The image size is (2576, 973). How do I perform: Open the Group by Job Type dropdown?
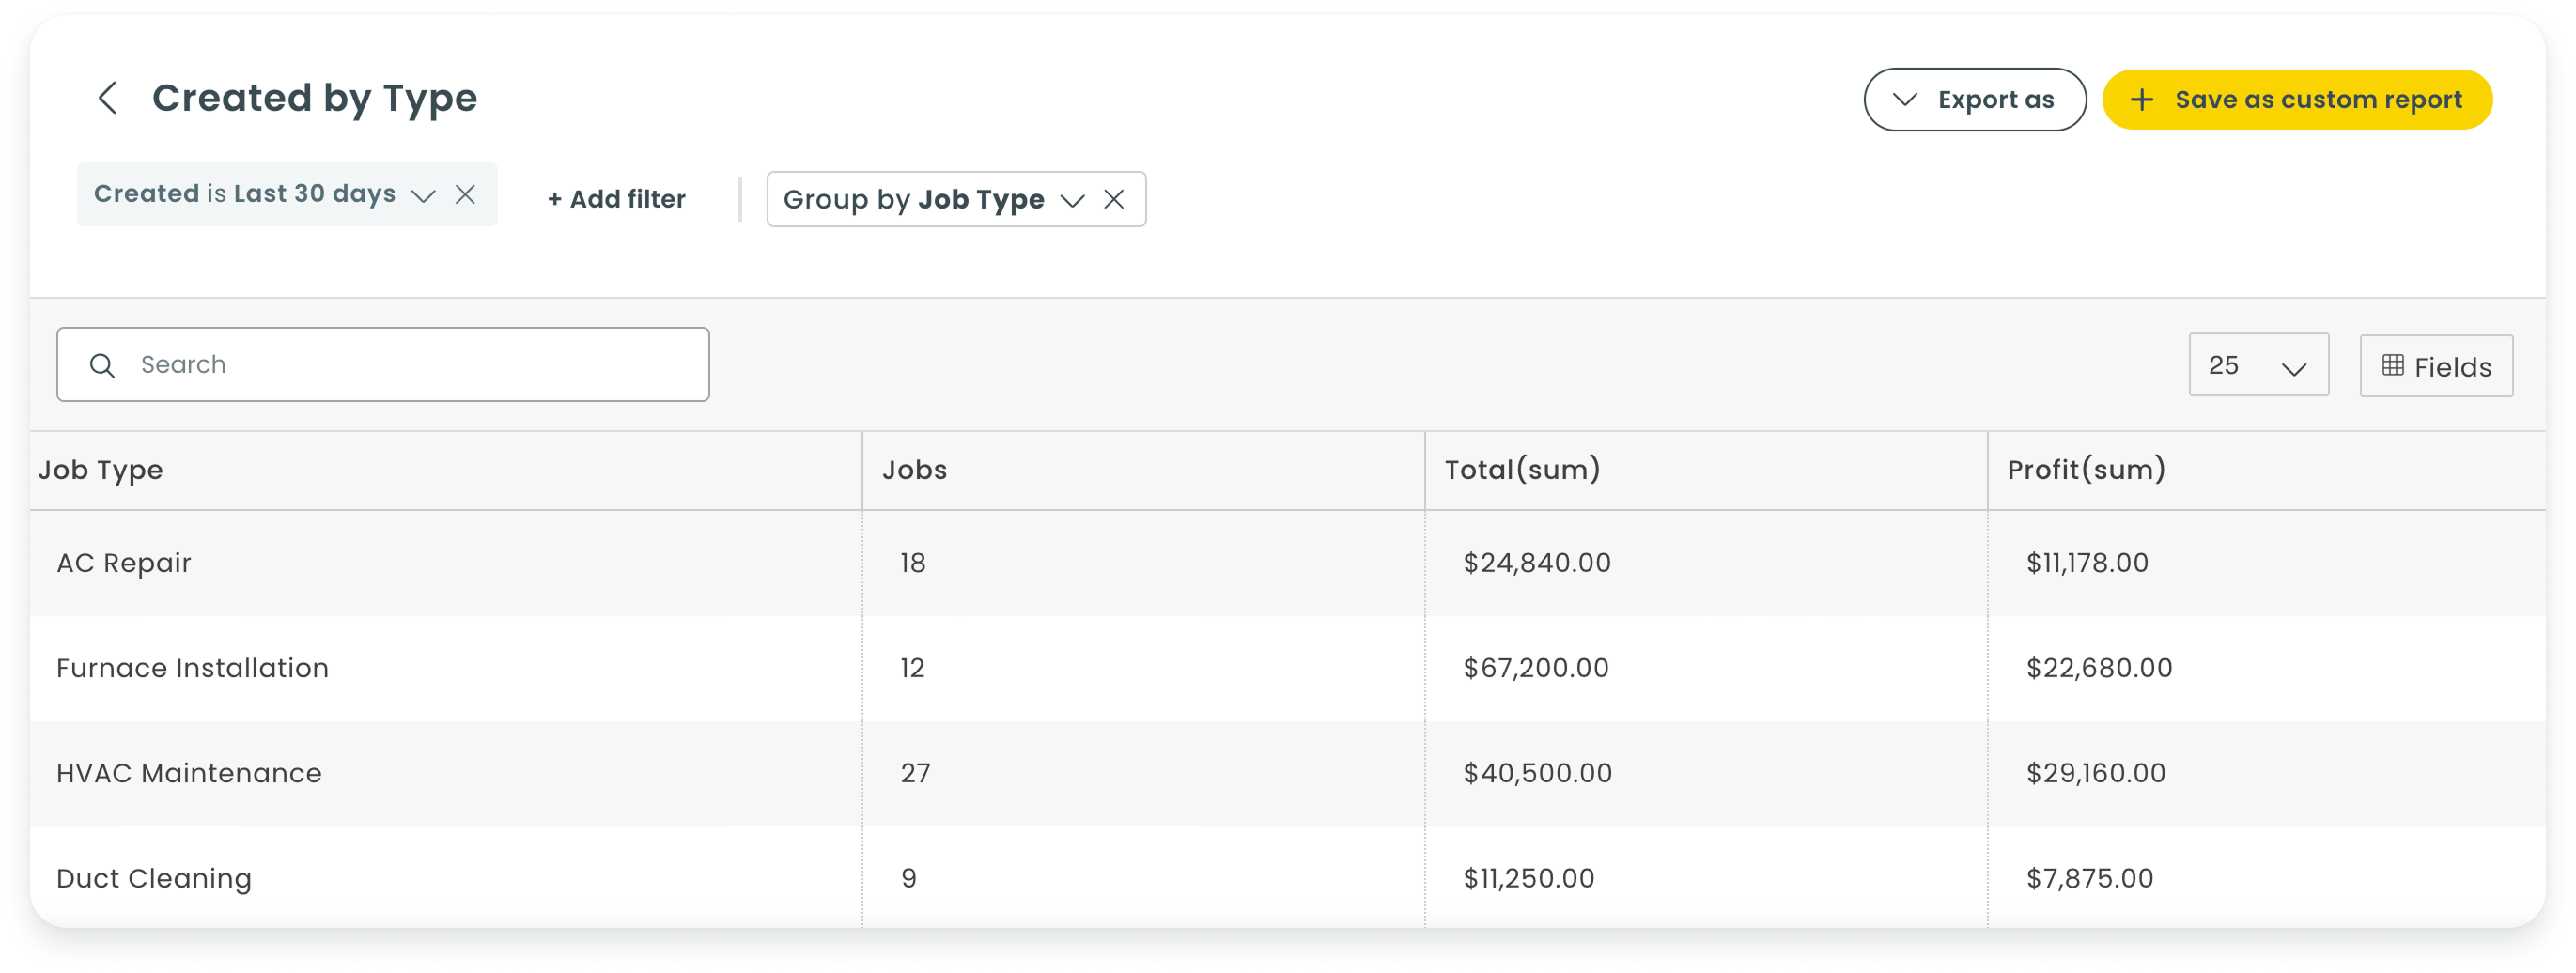1073,200
